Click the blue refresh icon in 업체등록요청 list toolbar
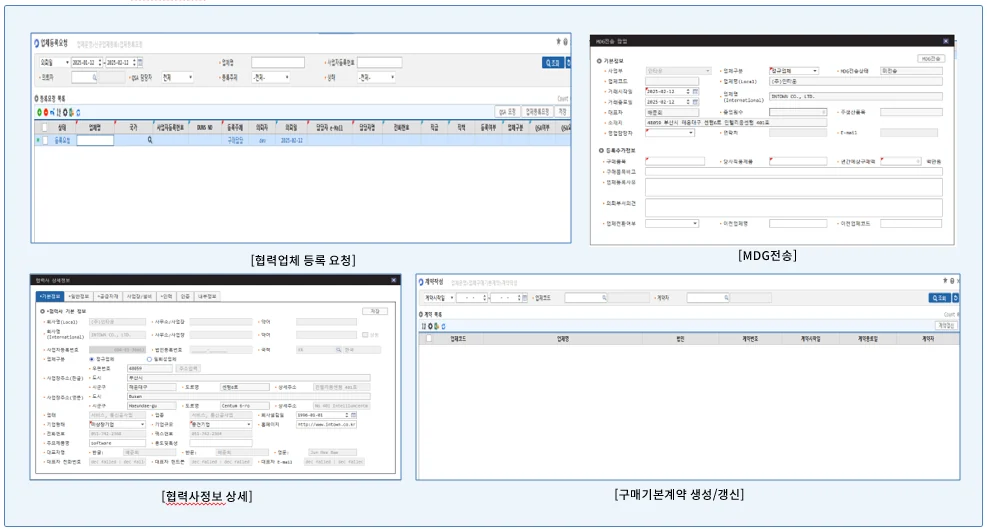 (78, 113)
